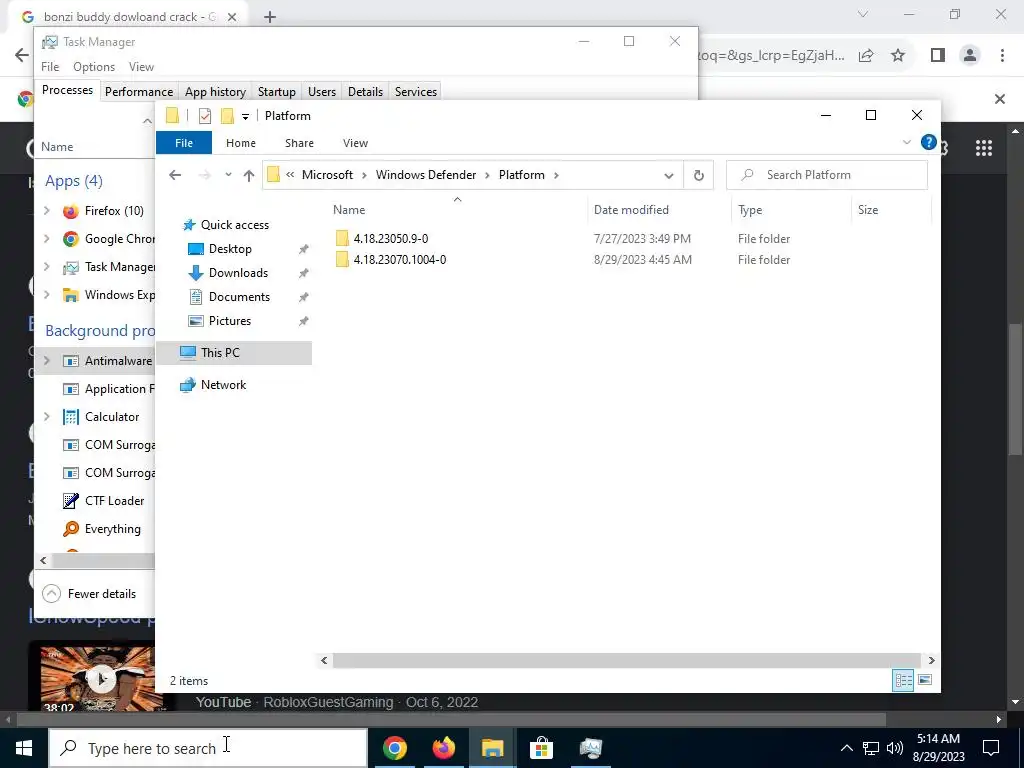Open View ribbon tab in Explorer
The width and height of the screenshot is (1024, 768).
tap(355, 143)
